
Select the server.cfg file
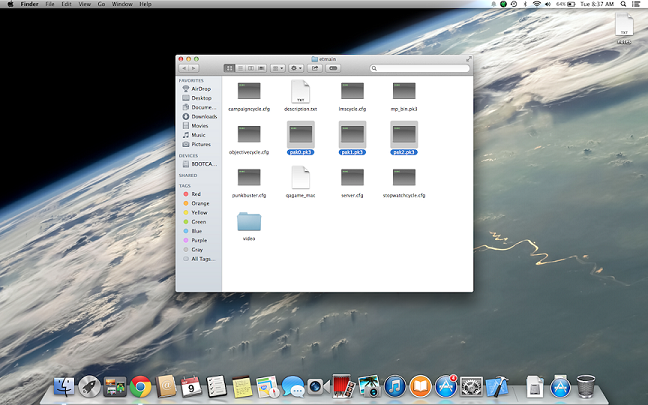(x=353, y=183)
